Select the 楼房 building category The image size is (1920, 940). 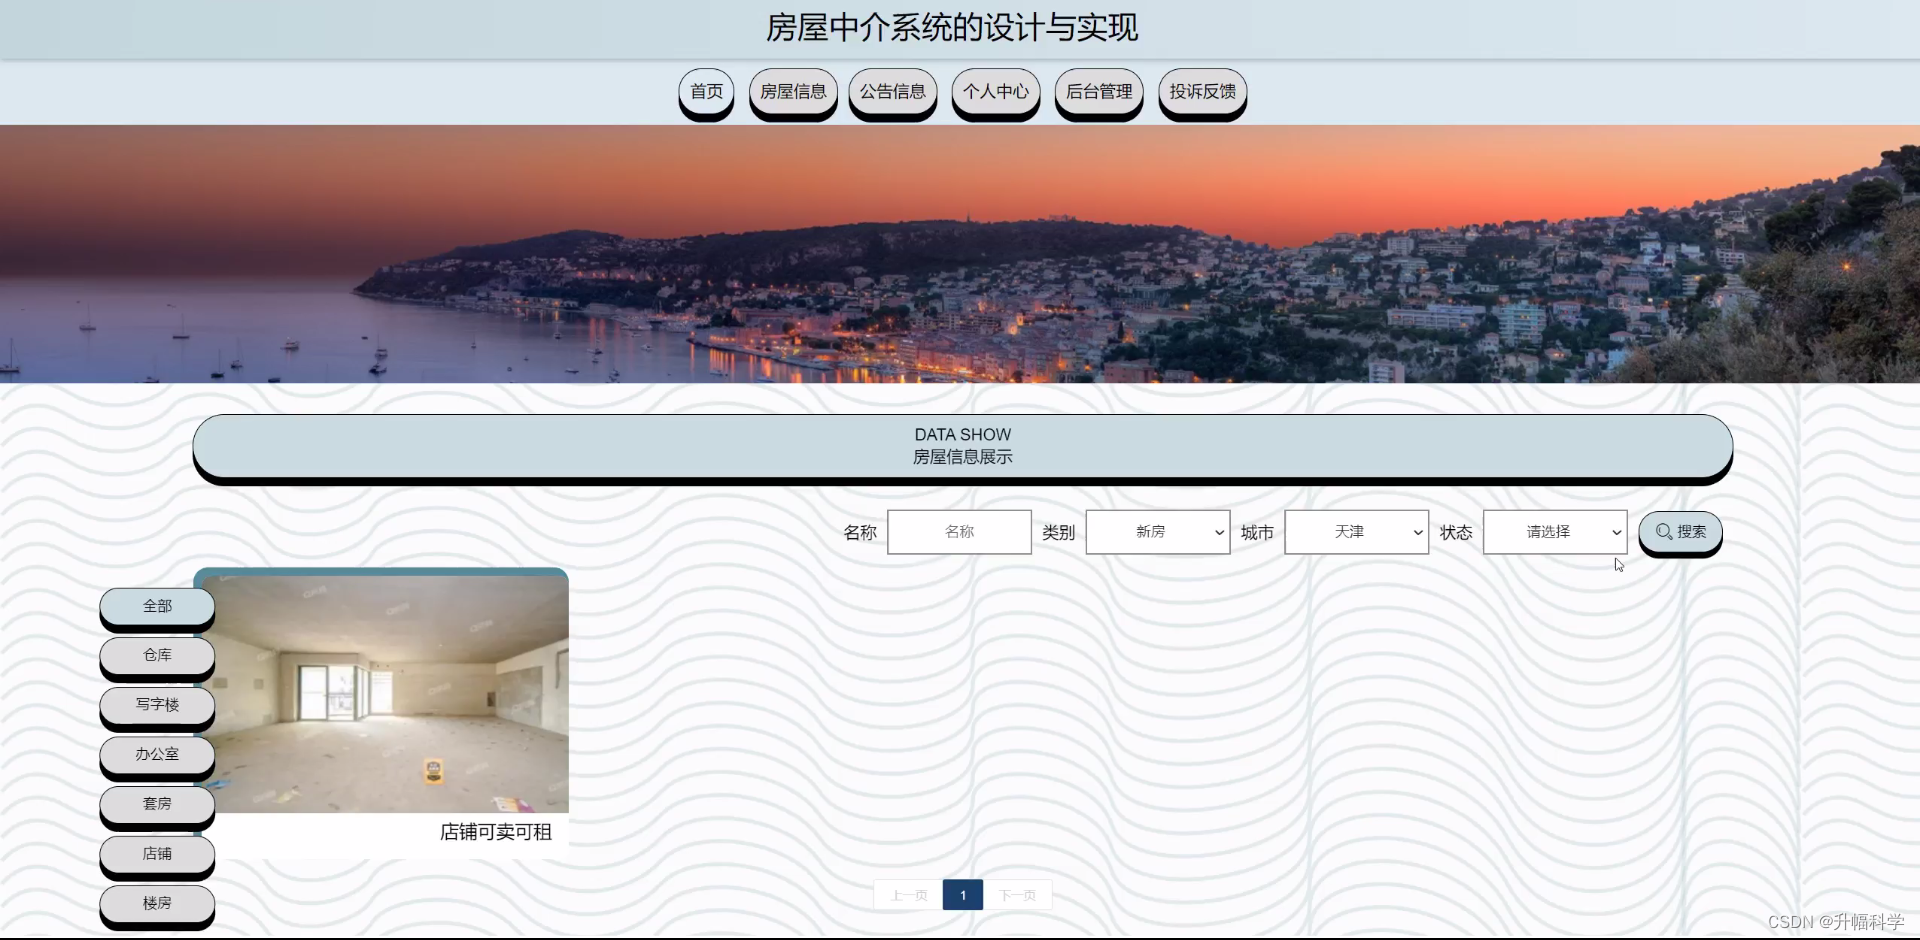pyautogui.click(x=156, y=903)
